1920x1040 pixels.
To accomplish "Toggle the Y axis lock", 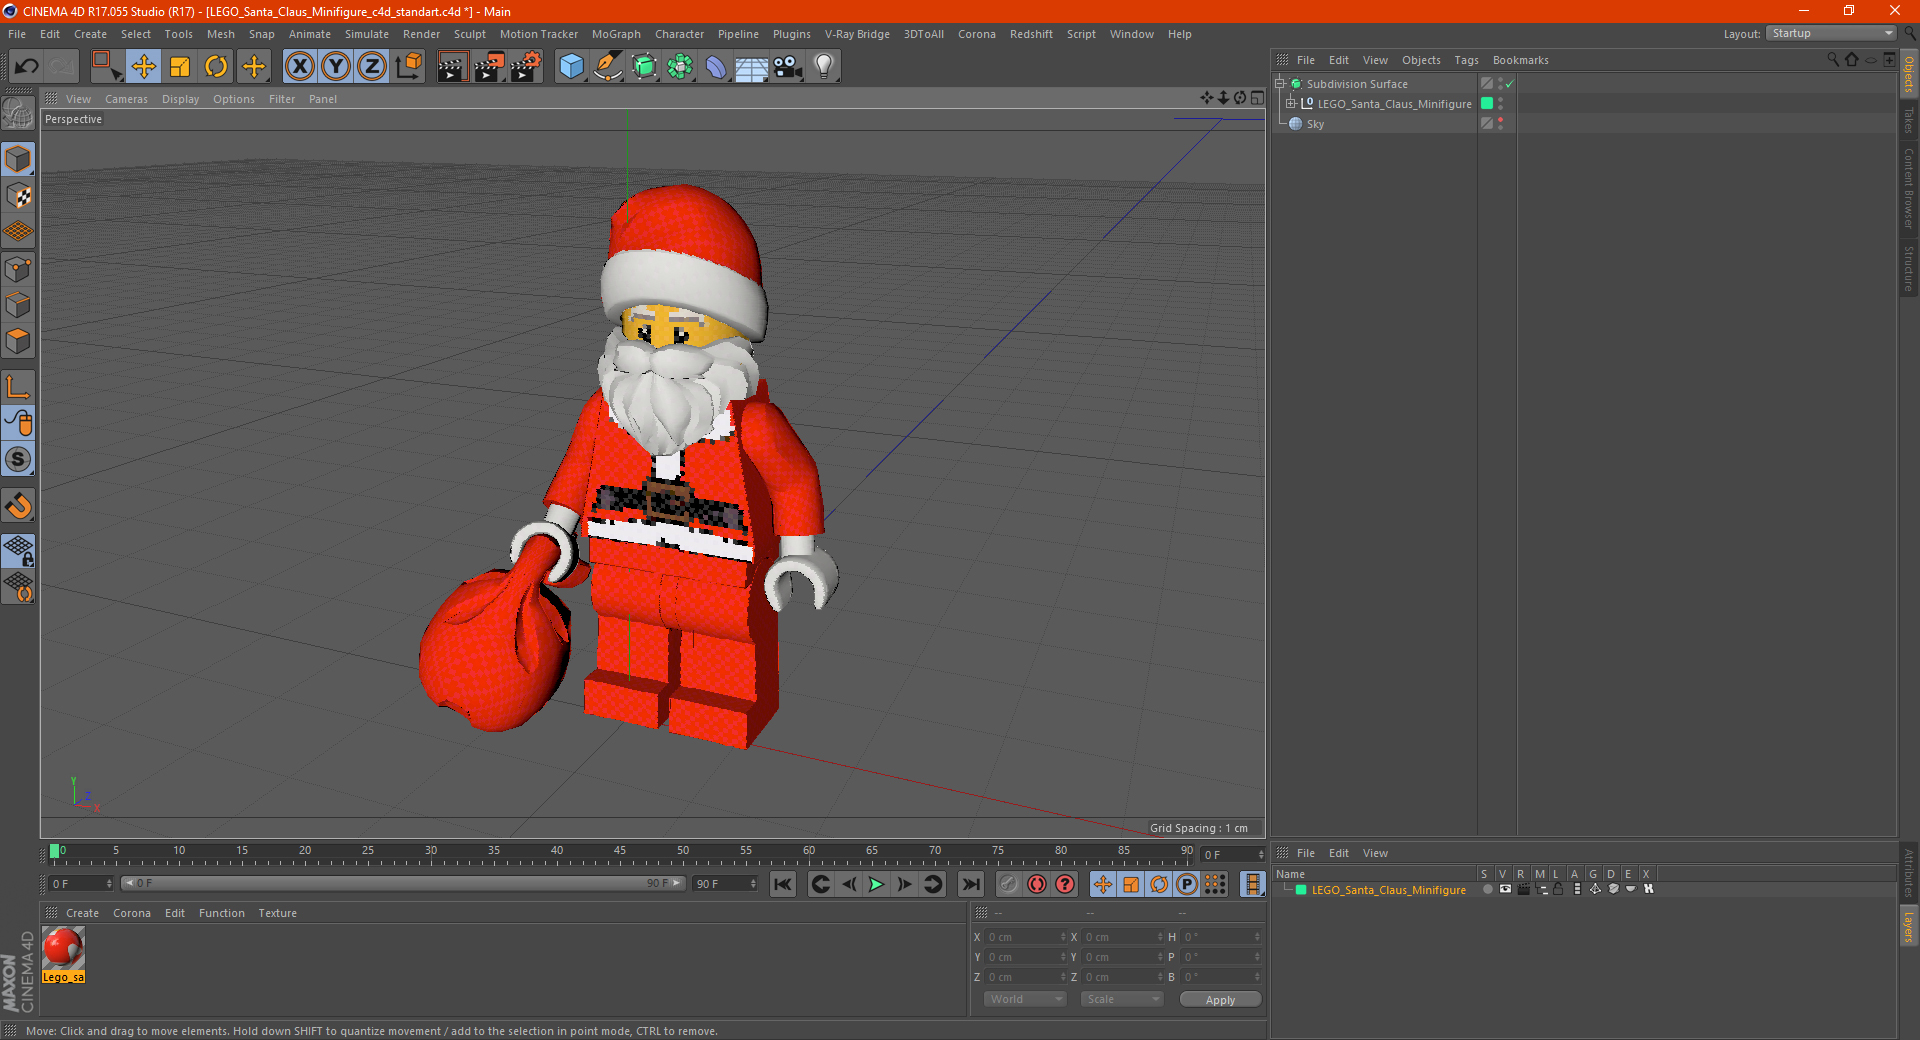I will tap(336, 67).
